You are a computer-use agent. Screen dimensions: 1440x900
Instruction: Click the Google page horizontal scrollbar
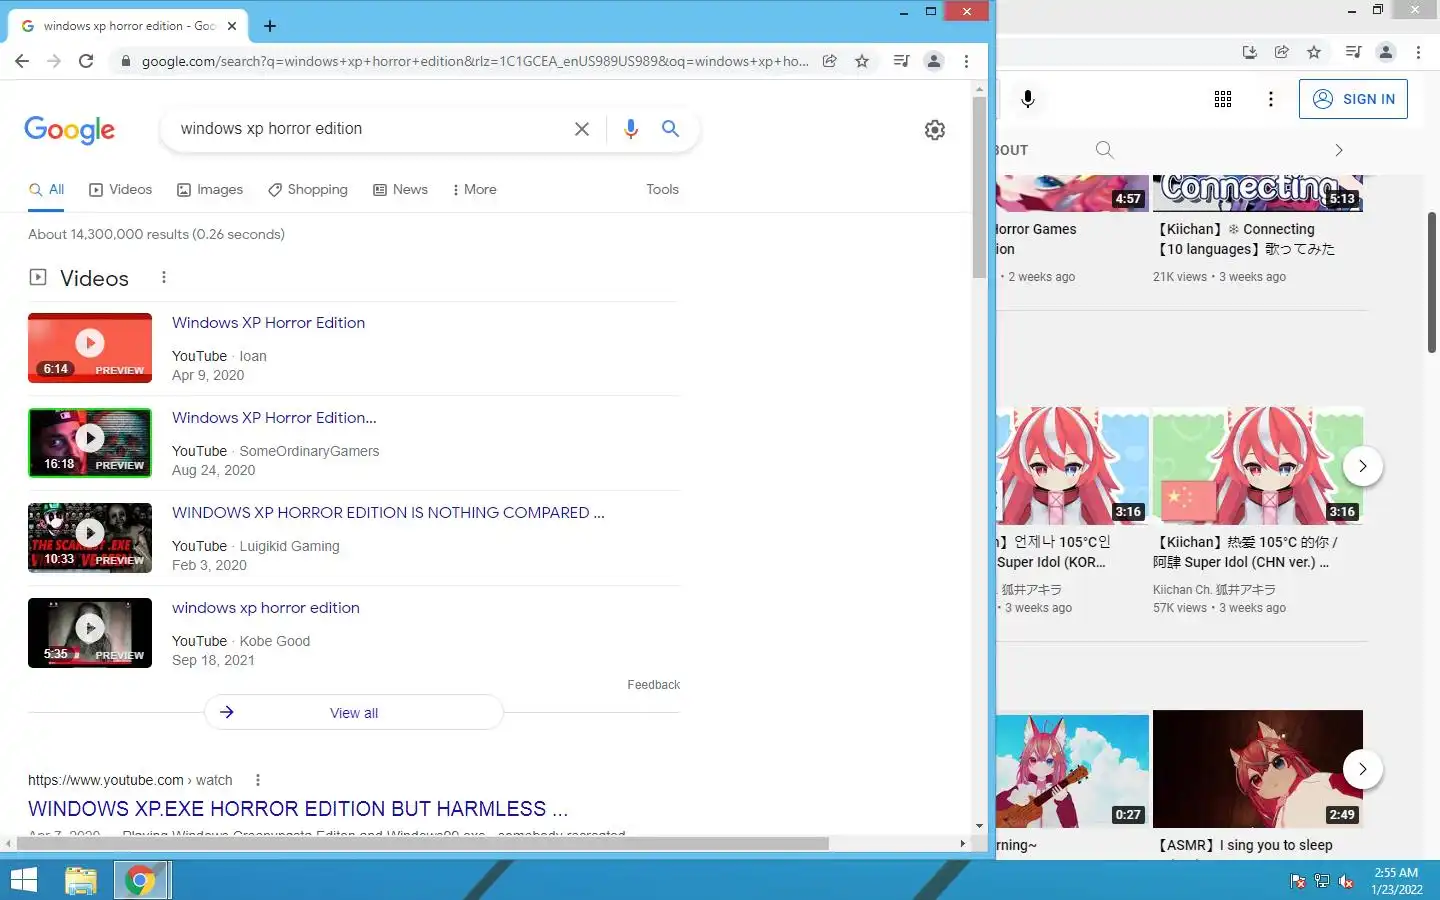click(421, 844)
